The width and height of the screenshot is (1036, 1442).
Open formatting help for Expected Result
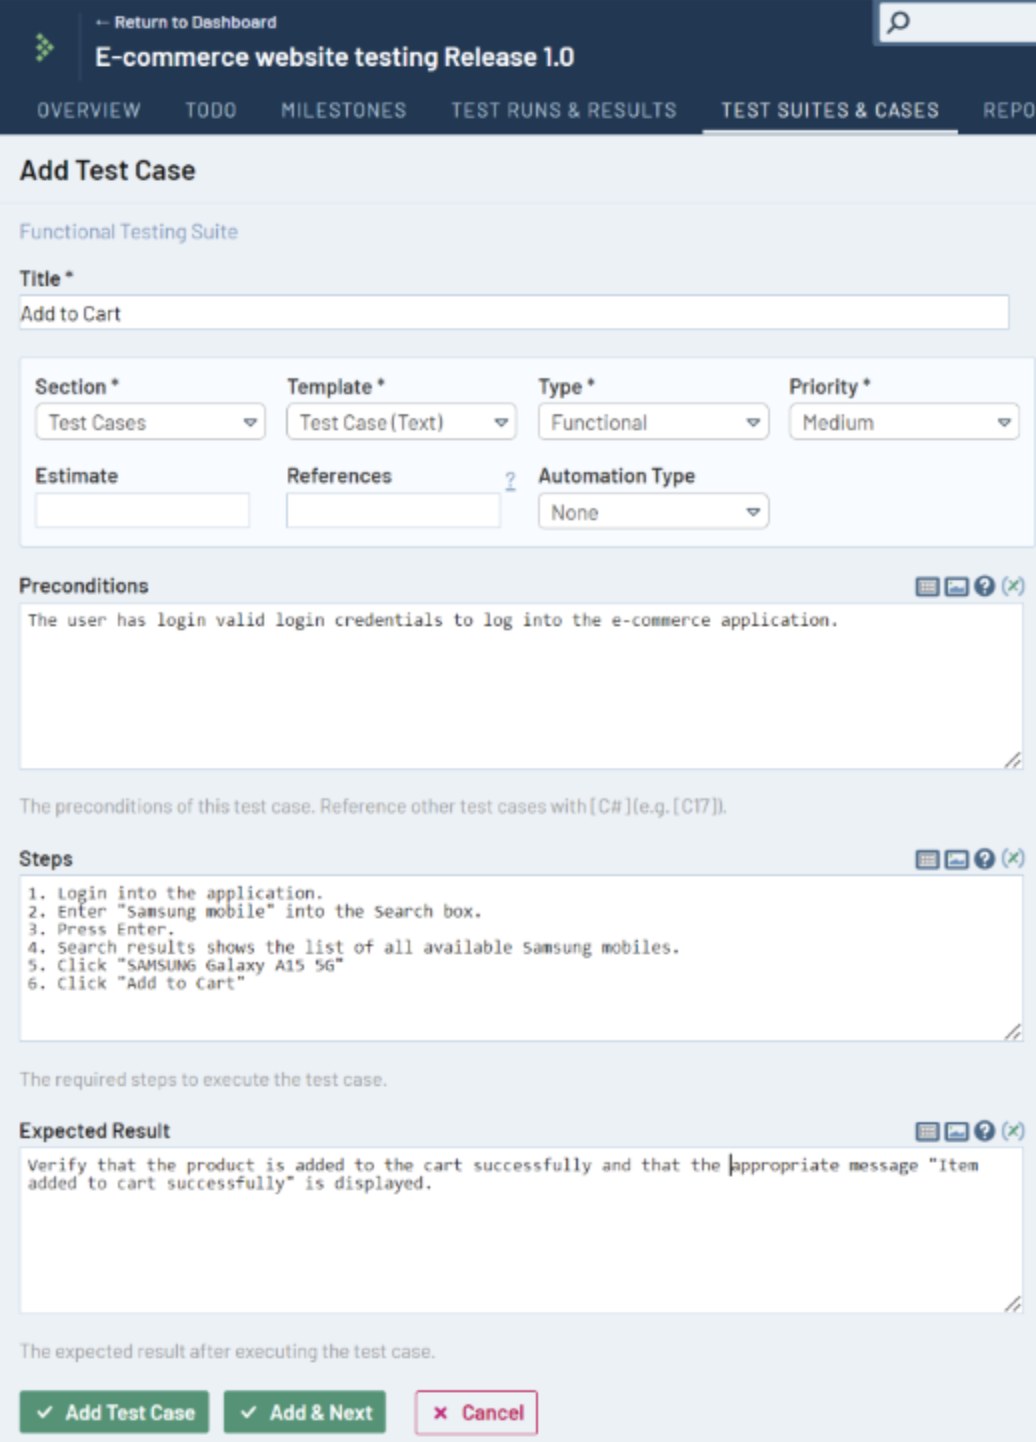pos(984,1131)
